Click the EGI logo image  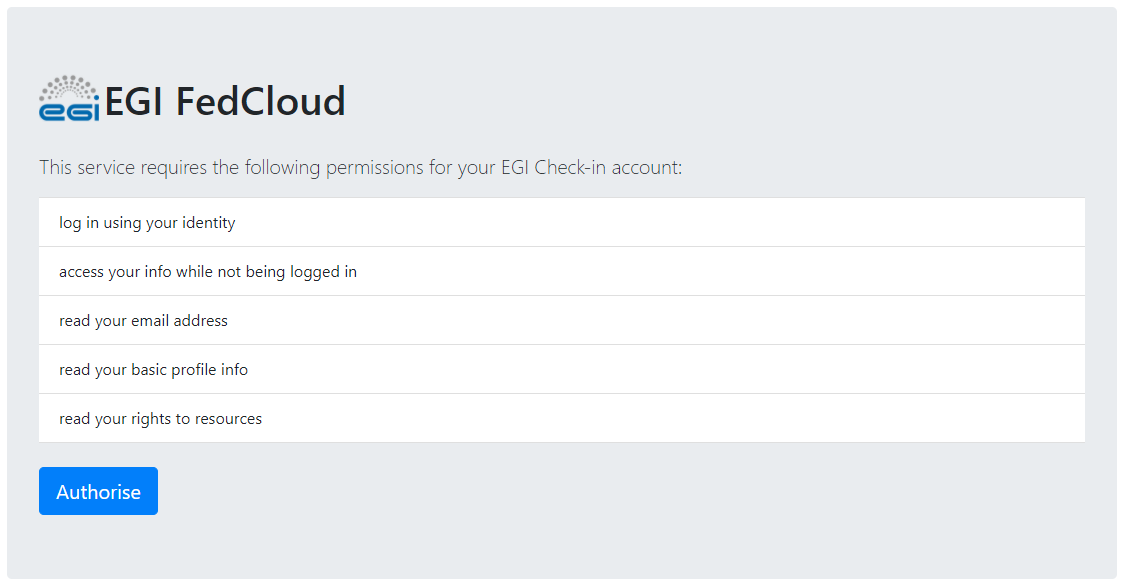(69, 98)
